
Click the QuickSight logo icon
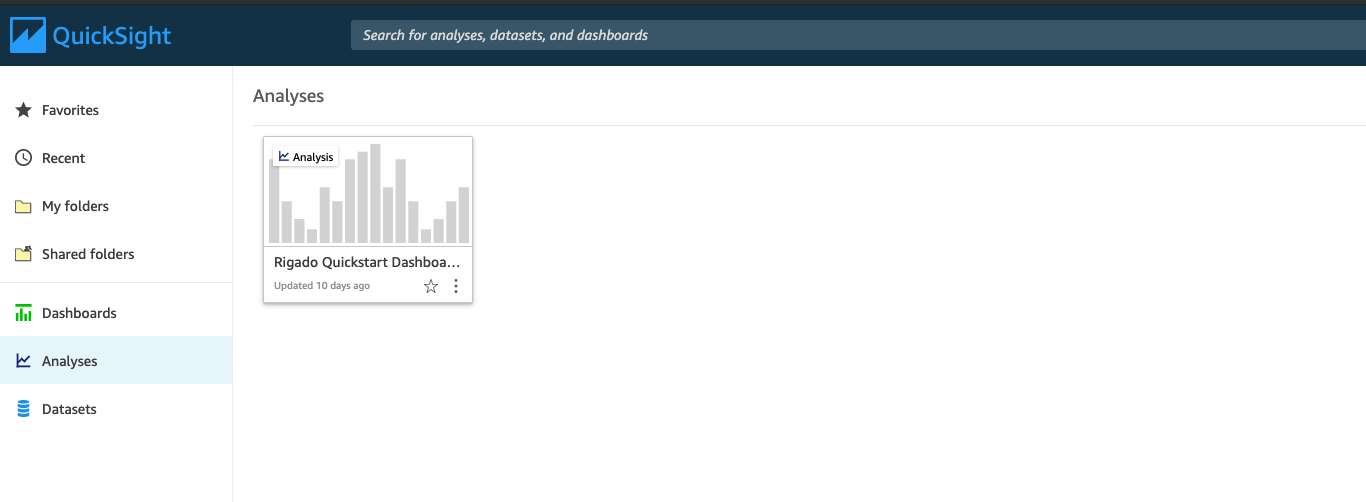pos(27,35)
